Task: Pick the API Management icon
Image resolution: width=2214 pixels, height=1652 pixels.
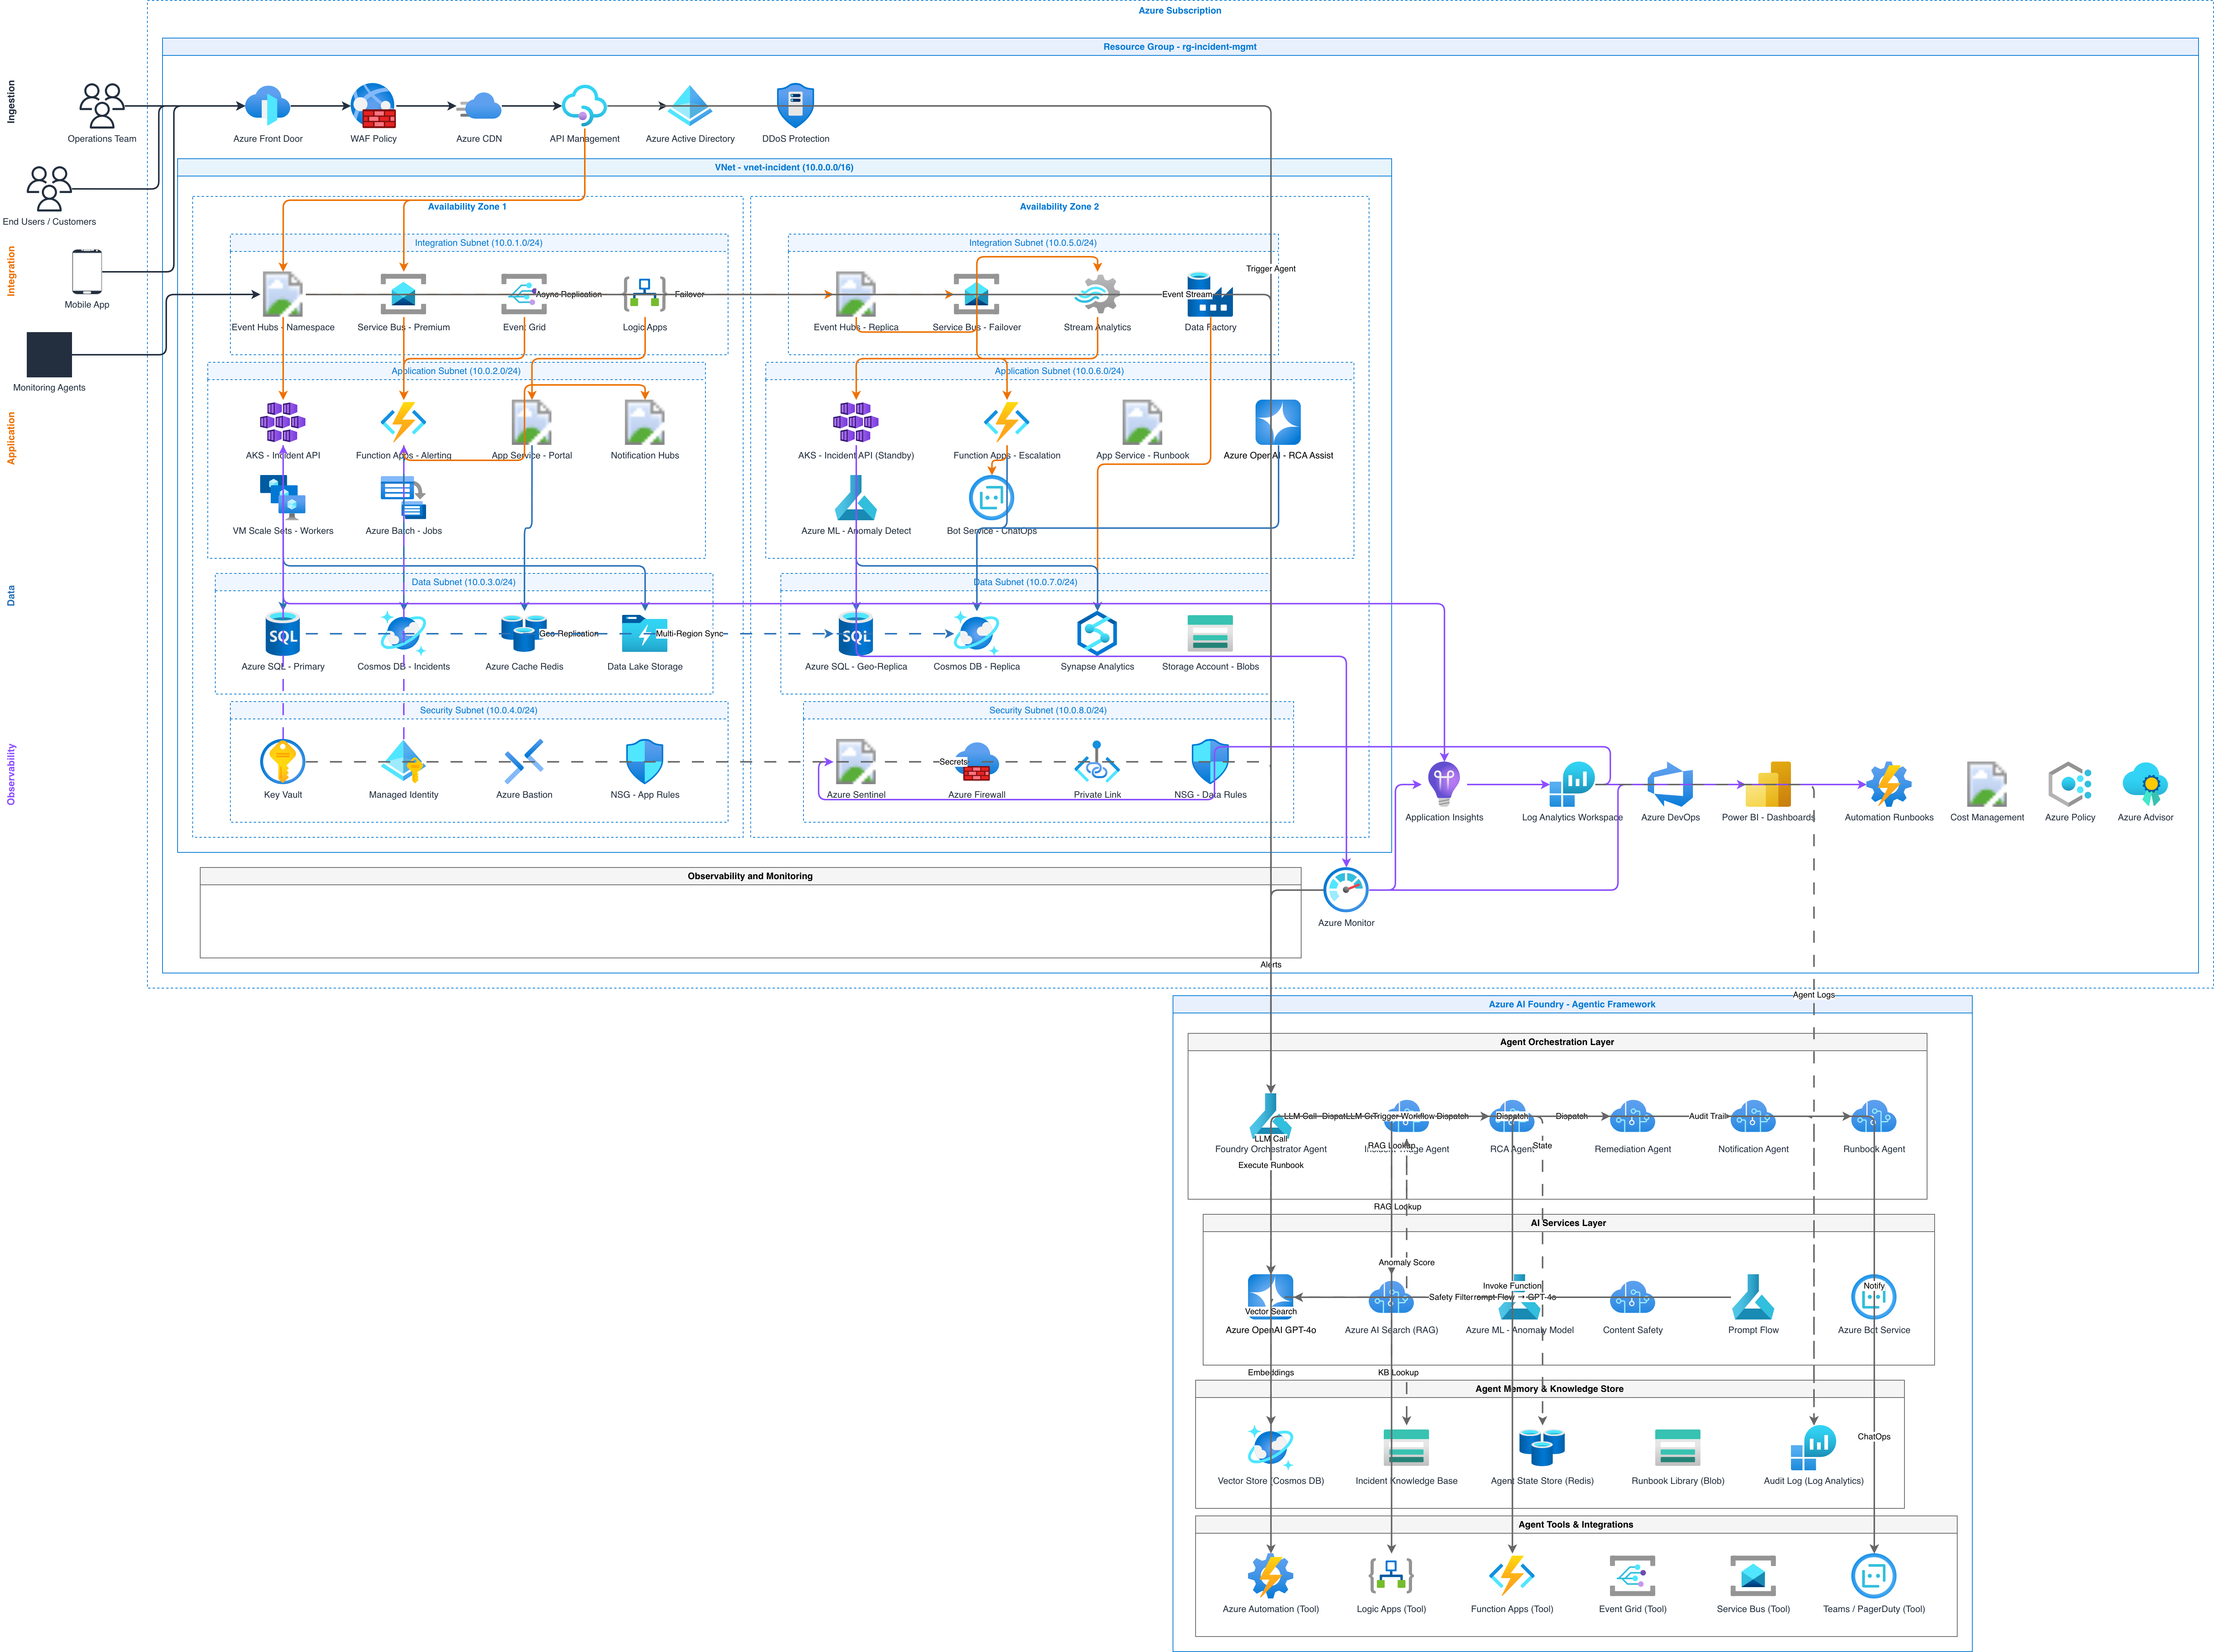Action: click(584, 106)
